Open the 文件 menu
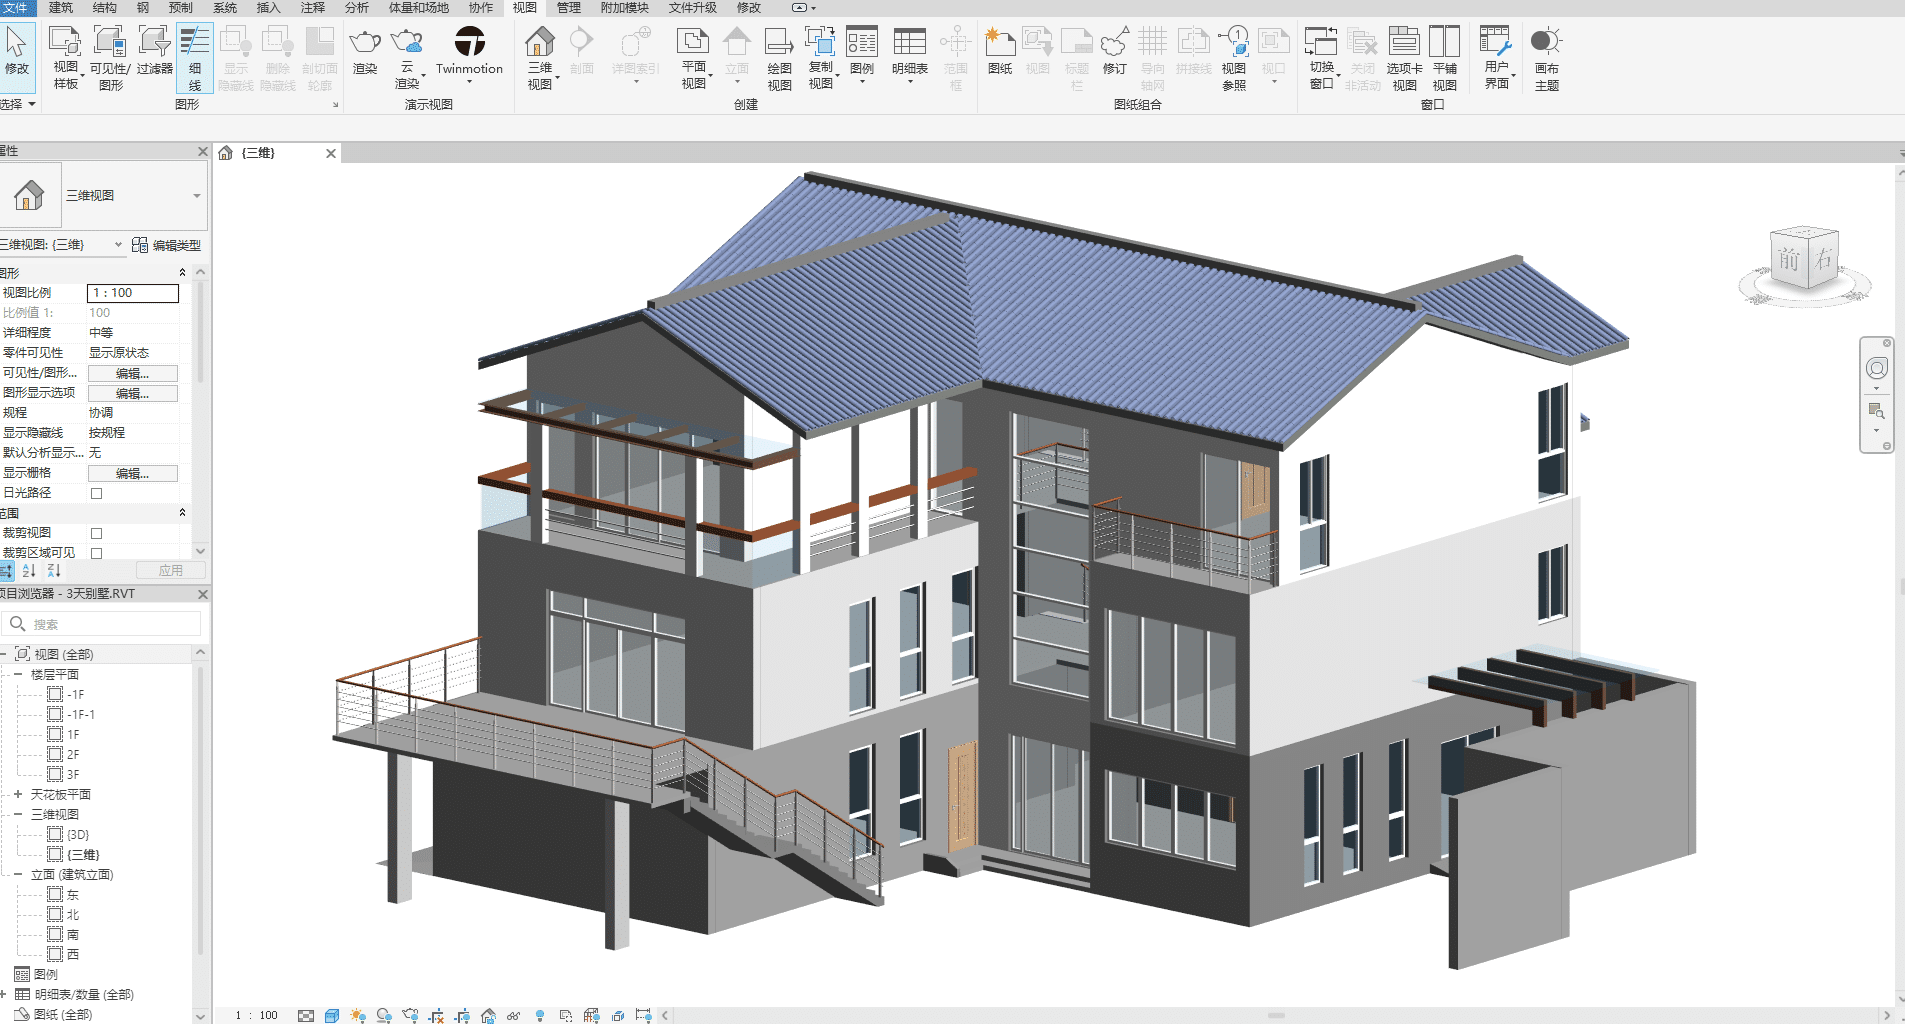 [17, 8]
